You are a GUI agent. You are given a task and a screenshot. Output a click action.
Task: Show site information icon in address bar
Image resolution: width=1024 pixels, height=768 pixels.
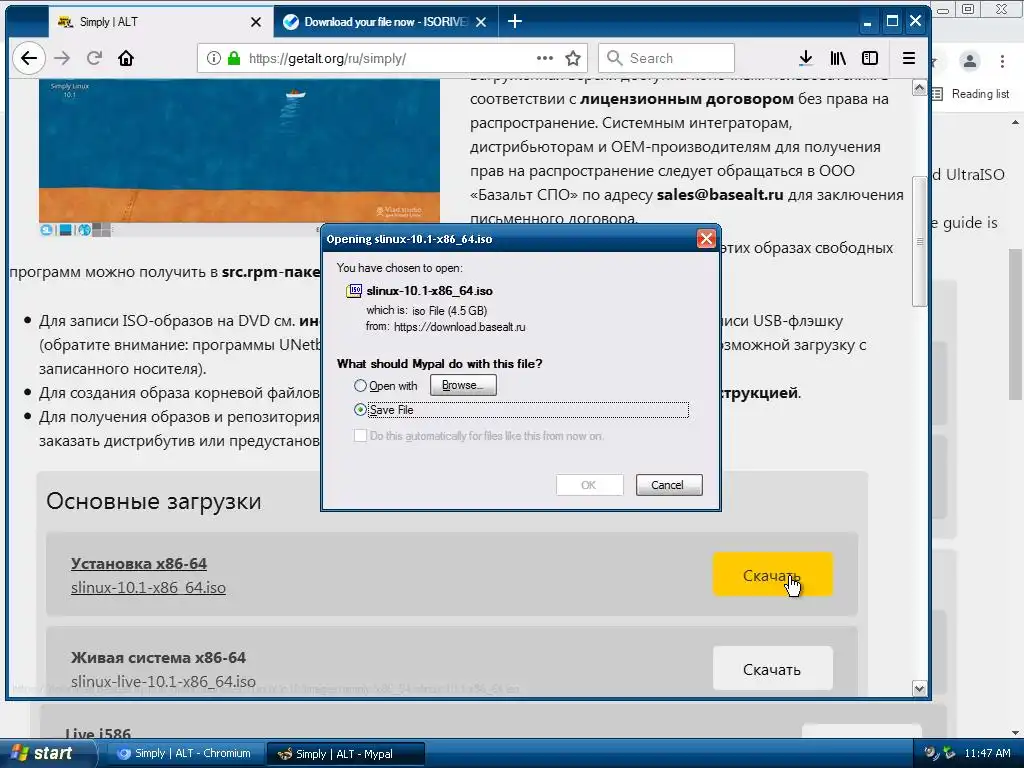(x=214, y=58)
